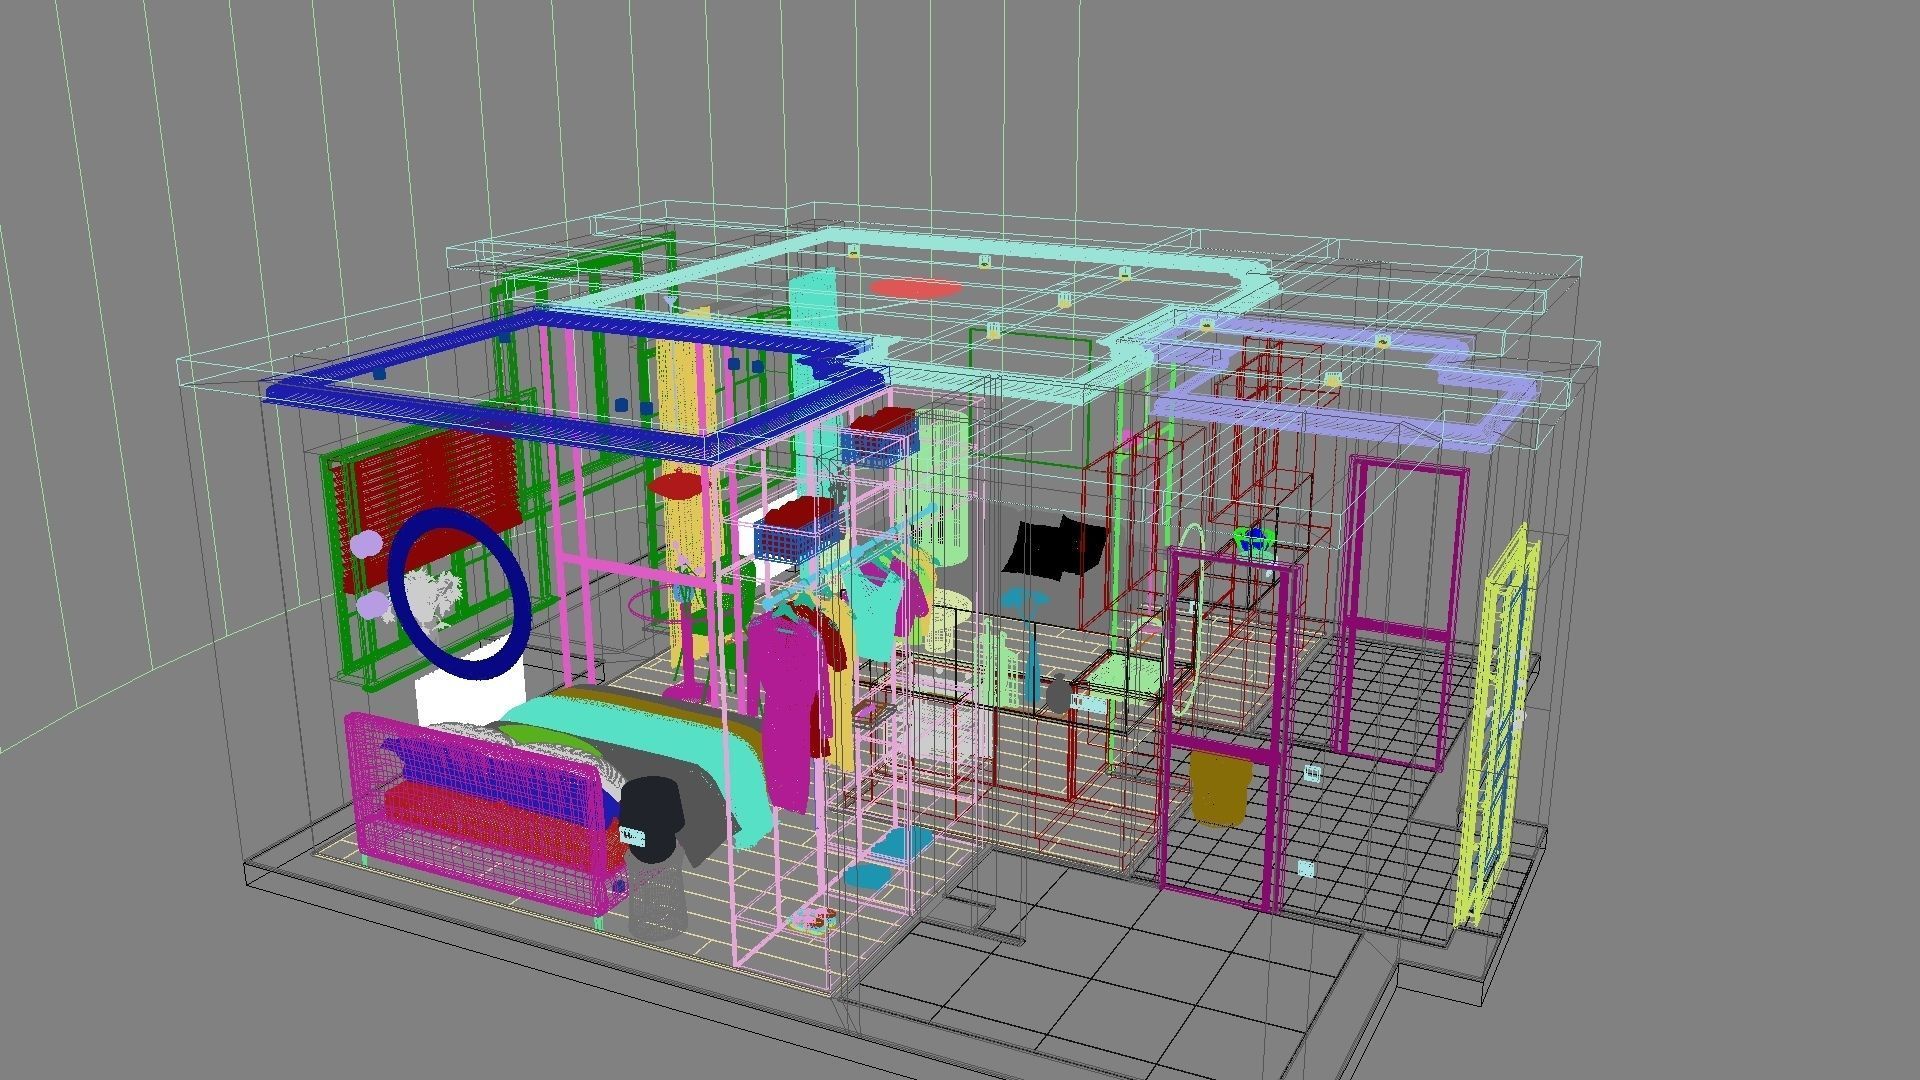1920x1080 pixels.
Task: Select the green basket on cabinet
Action: tap(1255, 540)
